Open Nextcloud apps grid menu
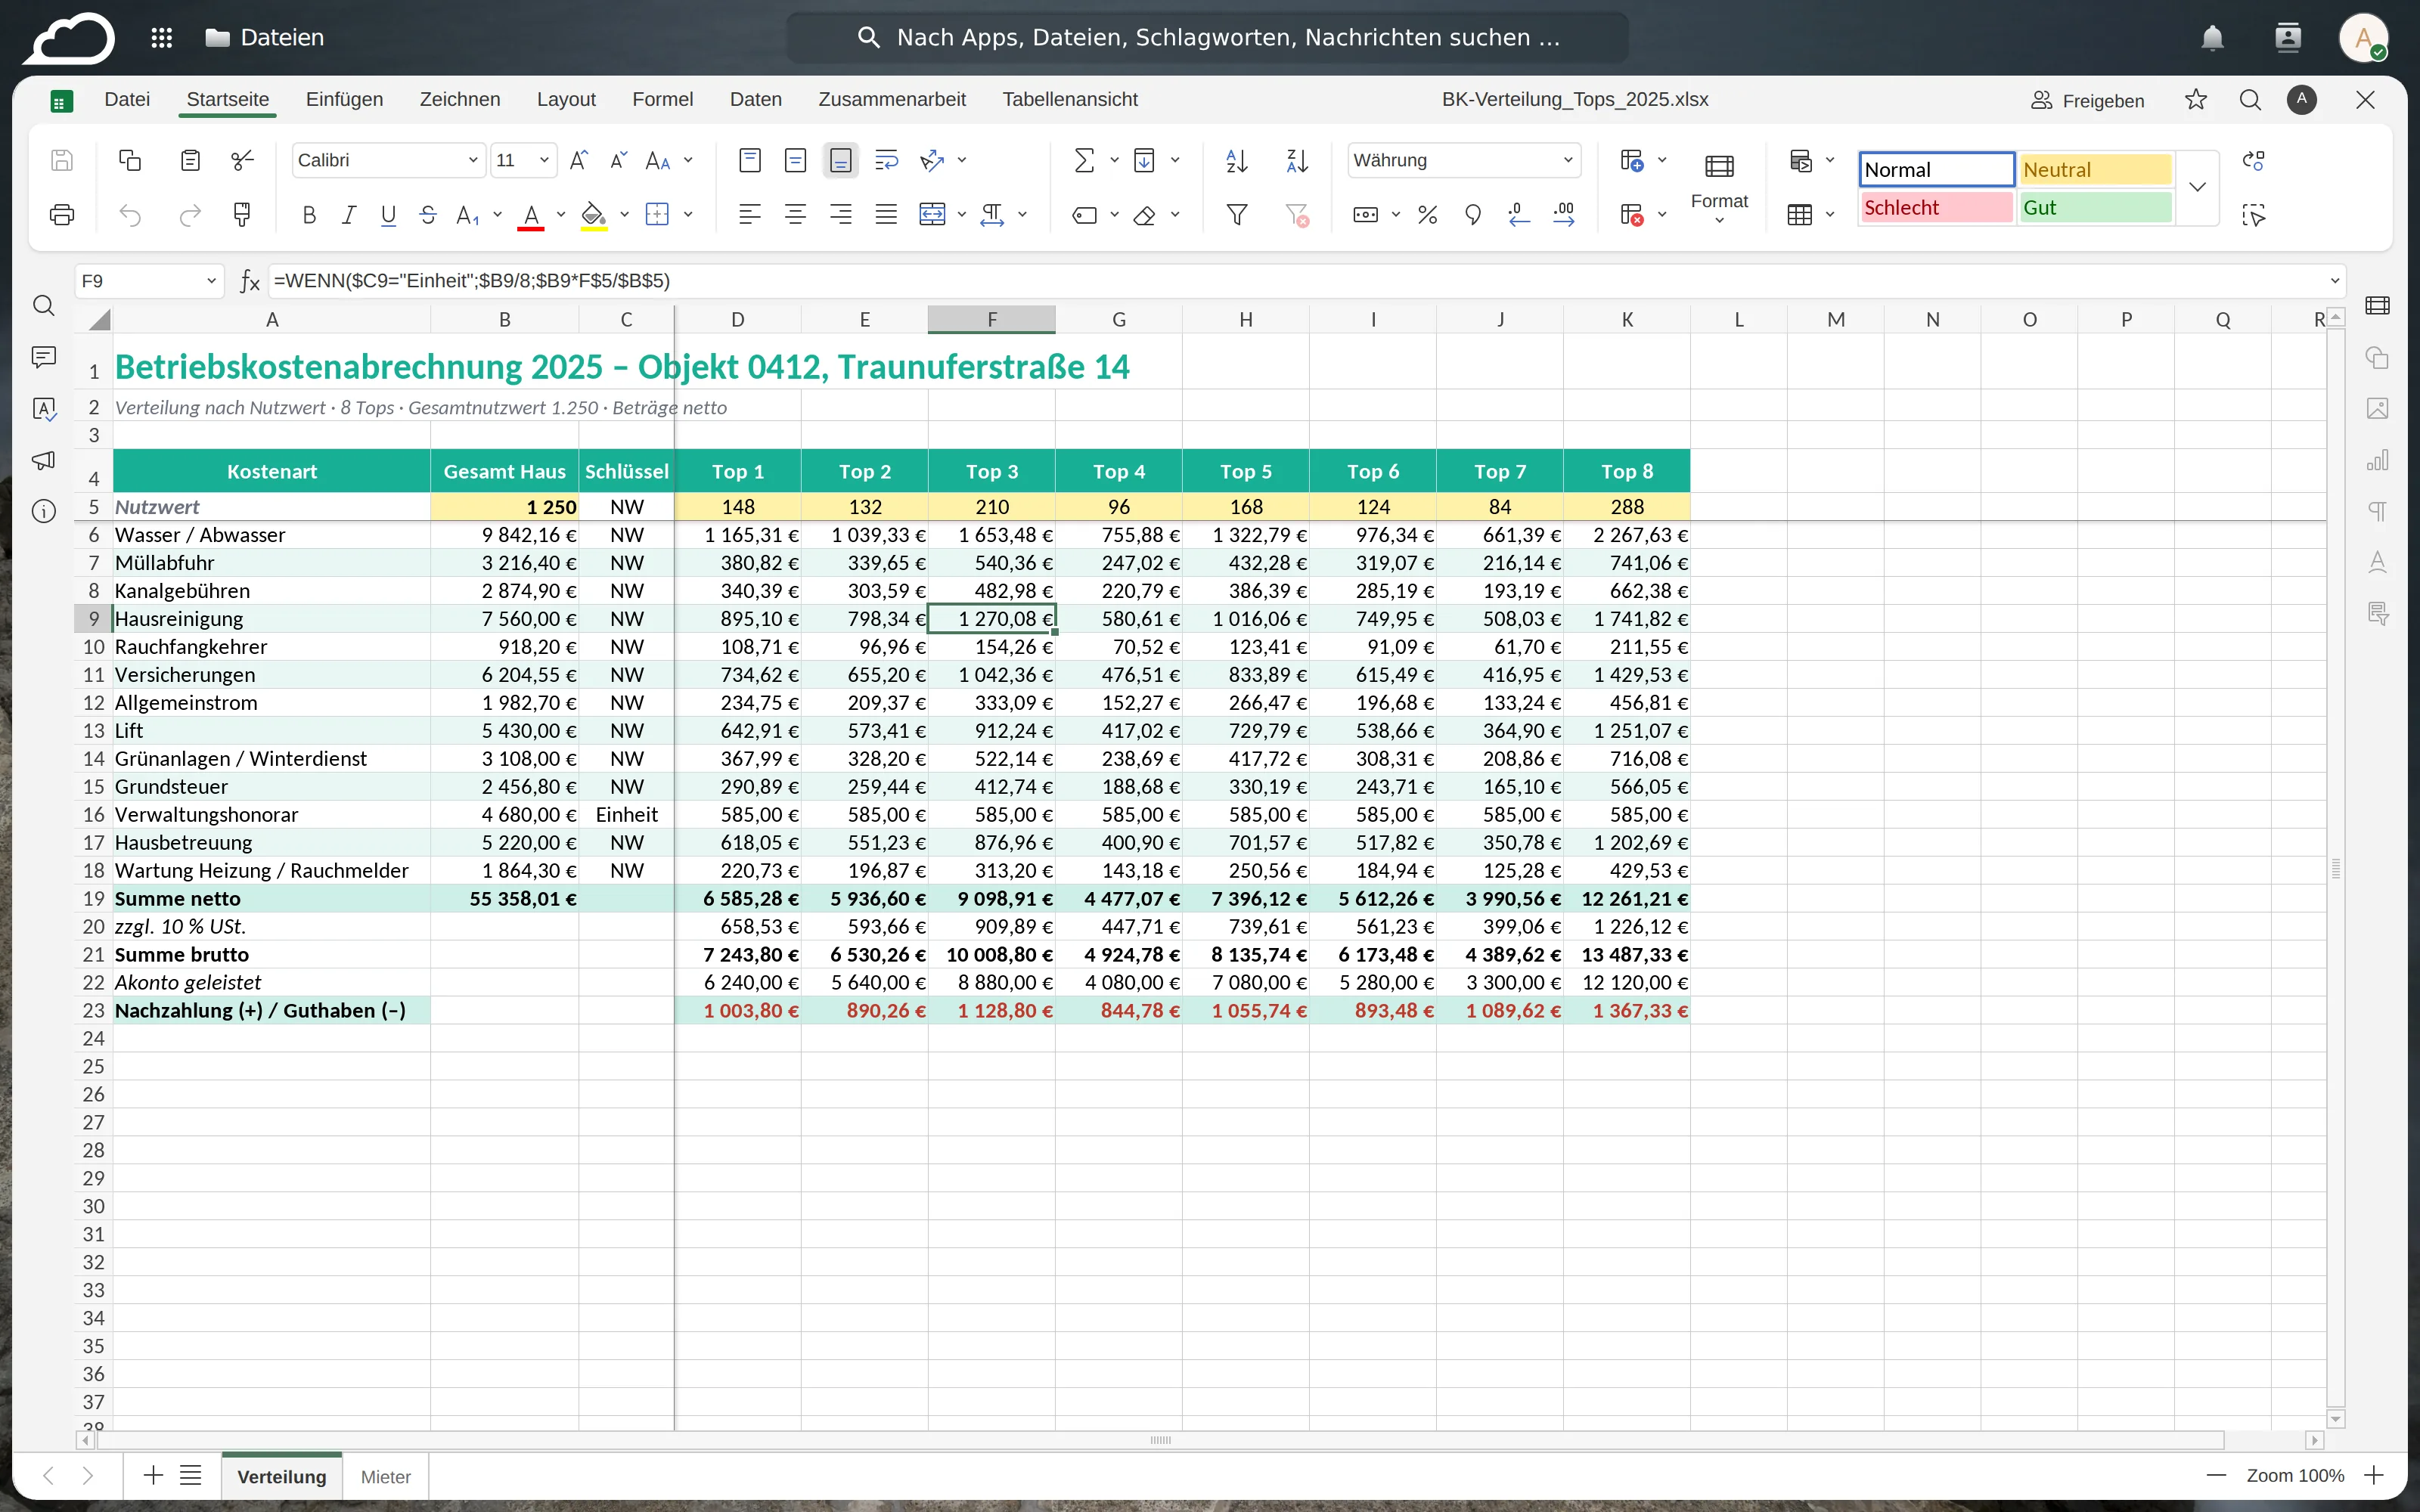The height and width of the screenshot is (1512, 2420). tap(161, 38)
